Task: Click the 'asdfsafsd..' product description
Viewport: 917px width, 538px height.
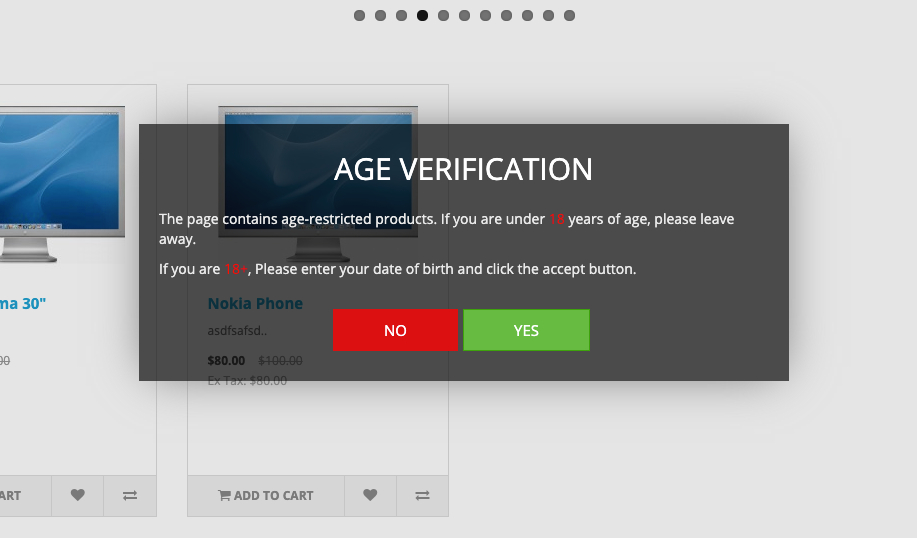Action: (x=237, y=330)
